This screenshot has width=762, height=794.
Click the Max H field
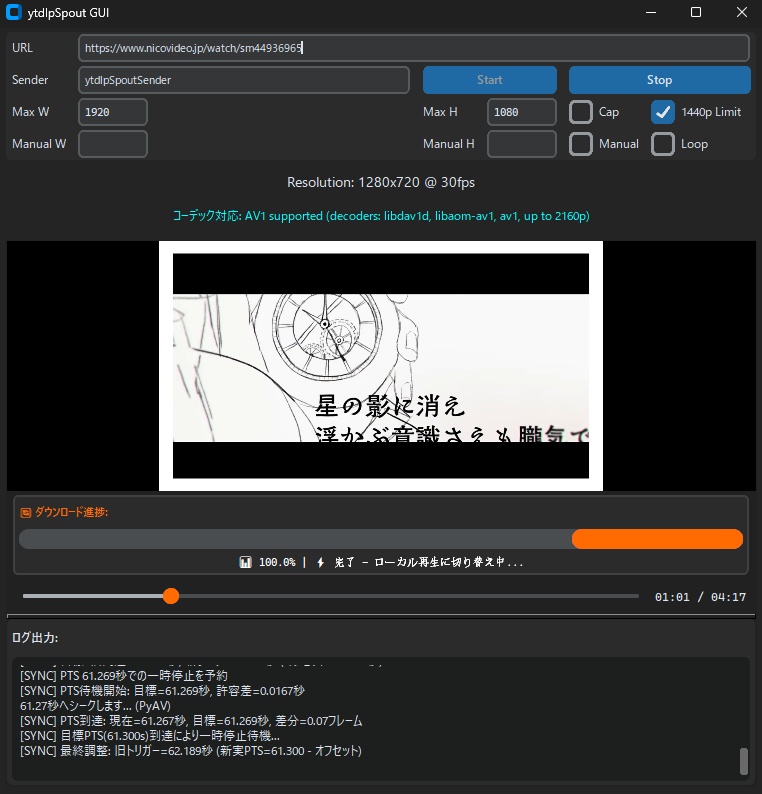point(522,112)
